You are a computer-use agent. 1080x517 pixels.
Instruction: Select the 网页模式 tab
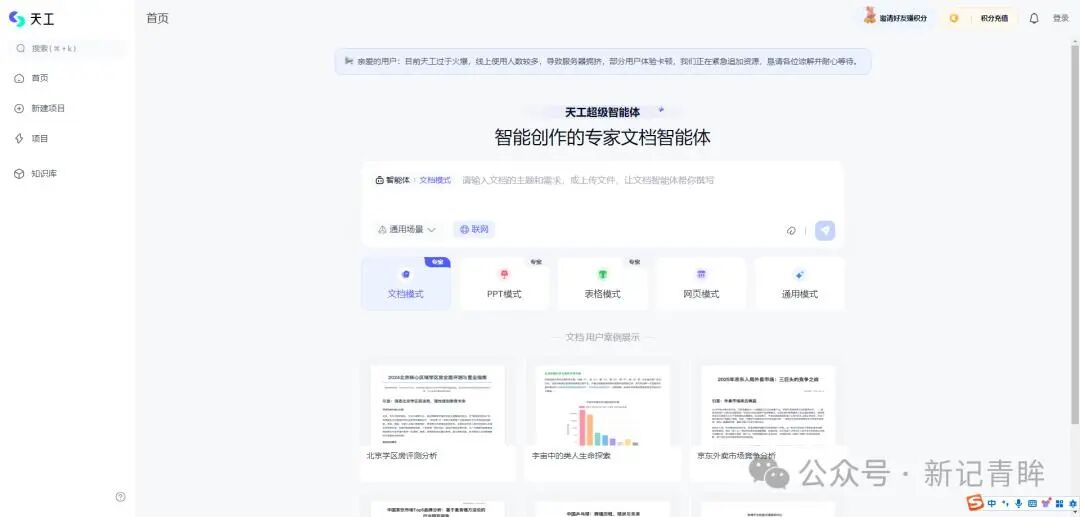pos(701,284)
